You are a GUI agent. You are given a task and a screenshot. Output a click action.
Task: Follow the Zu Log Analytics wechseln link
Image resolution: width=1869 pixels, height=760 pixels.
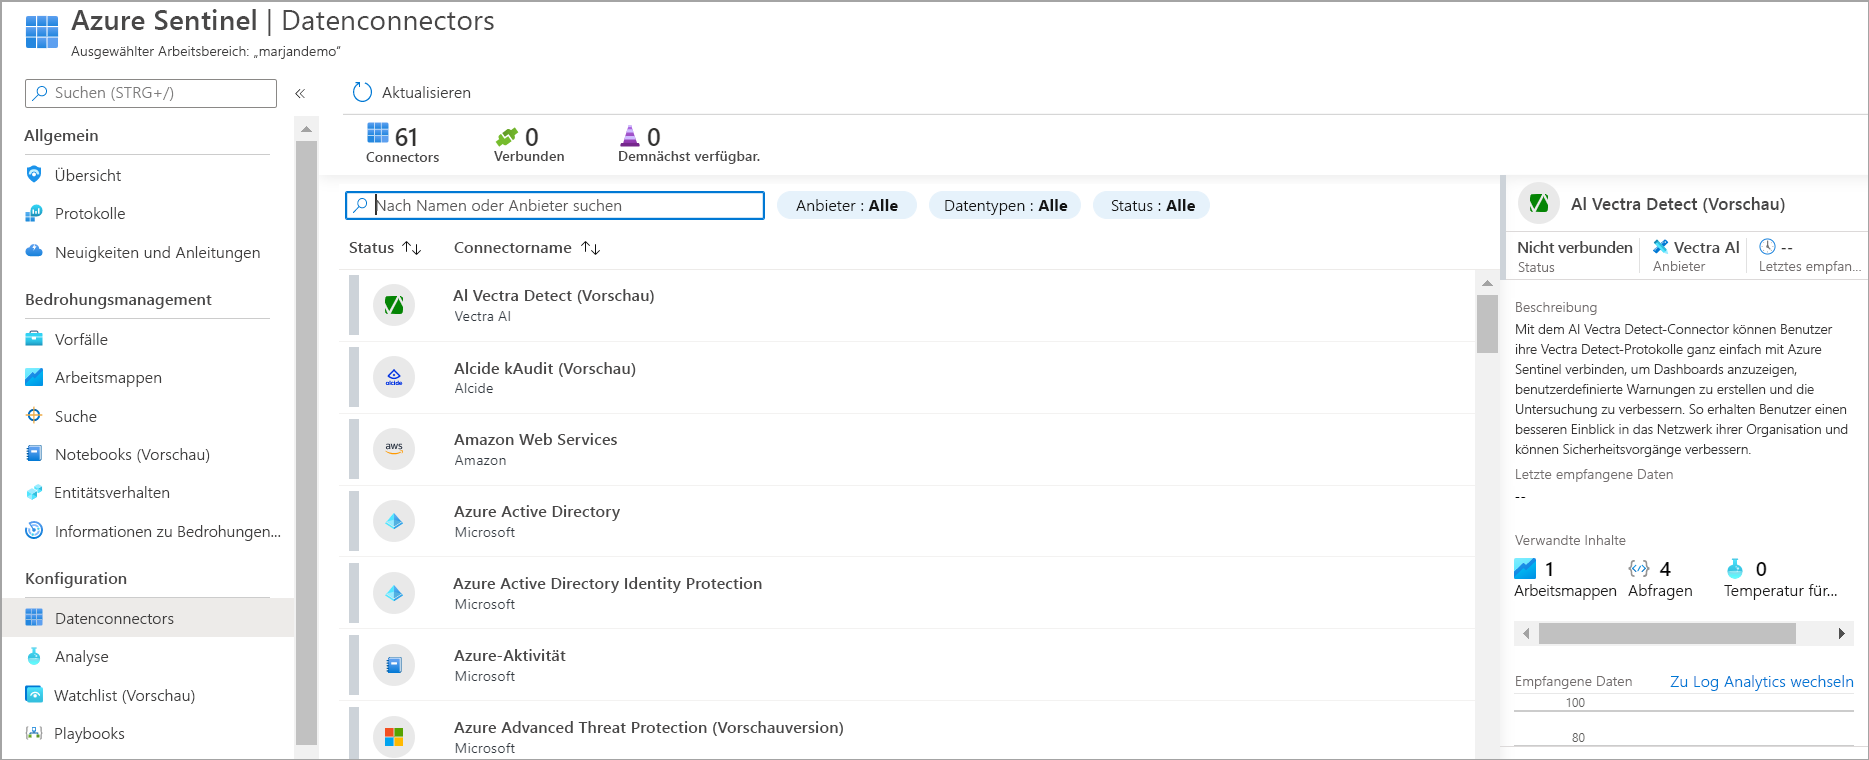coord(1762,681)
